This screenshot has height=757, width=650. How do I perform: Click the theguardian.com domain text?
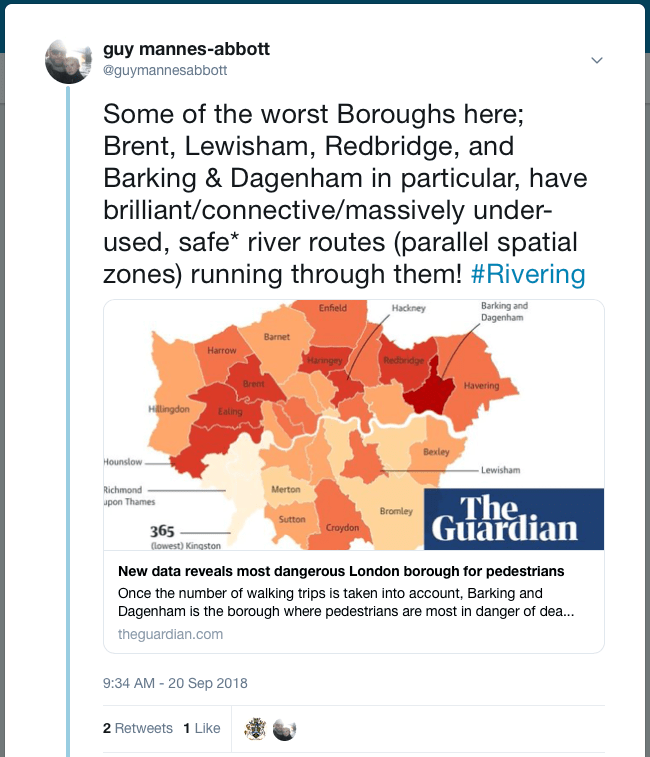[x=170, y=634]
